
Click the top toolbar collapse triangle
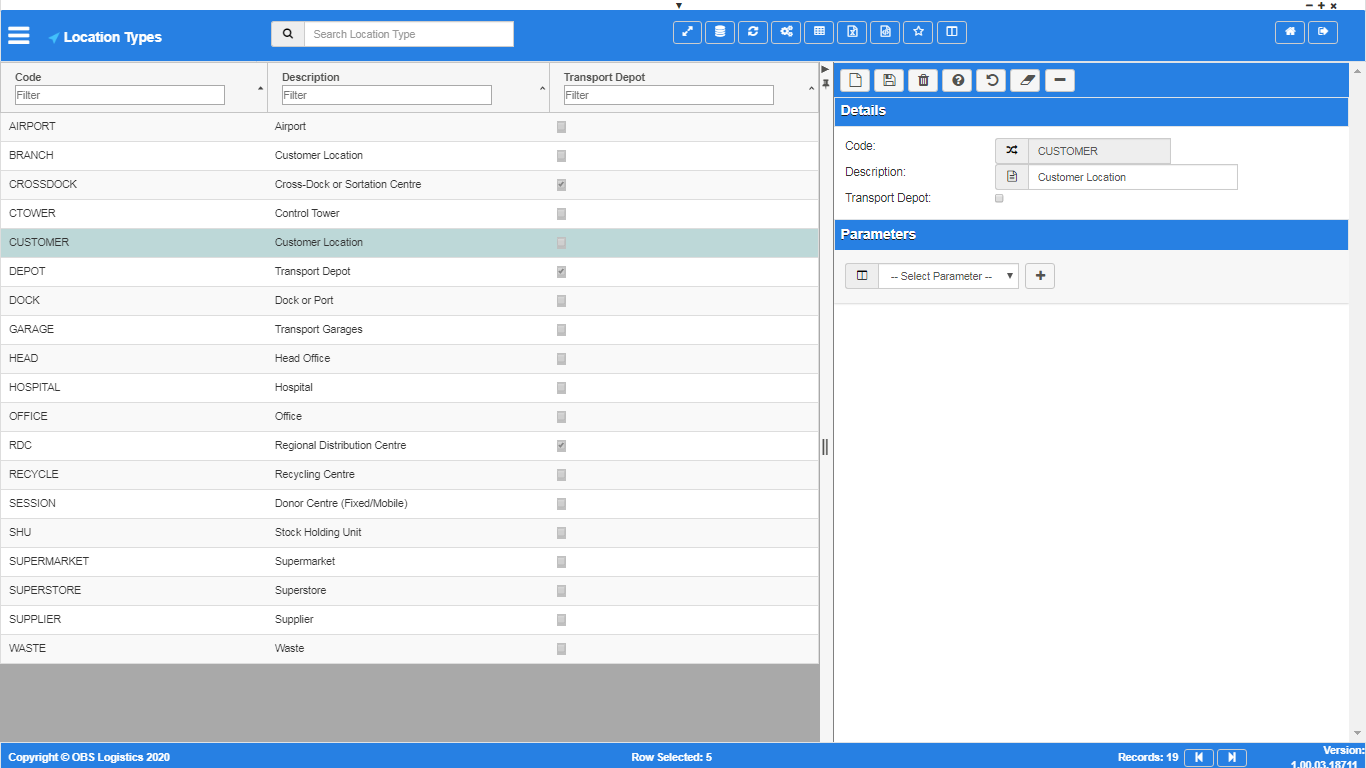(679, 5)
